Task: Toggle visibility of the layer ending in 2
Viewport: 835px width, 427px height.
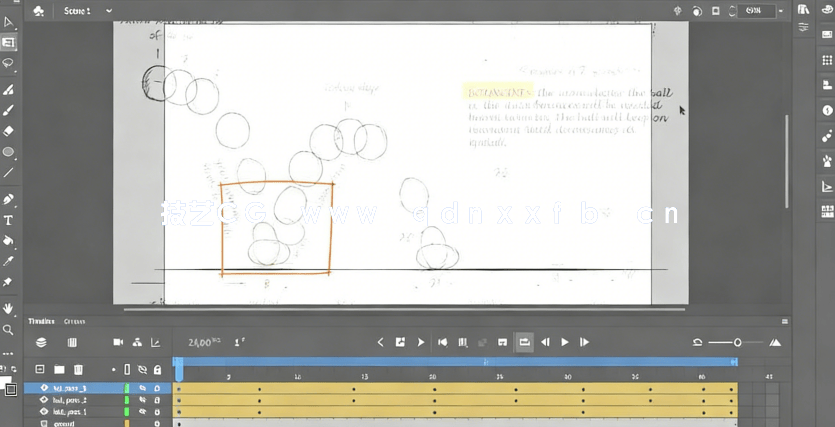Action: click(142, 400)
